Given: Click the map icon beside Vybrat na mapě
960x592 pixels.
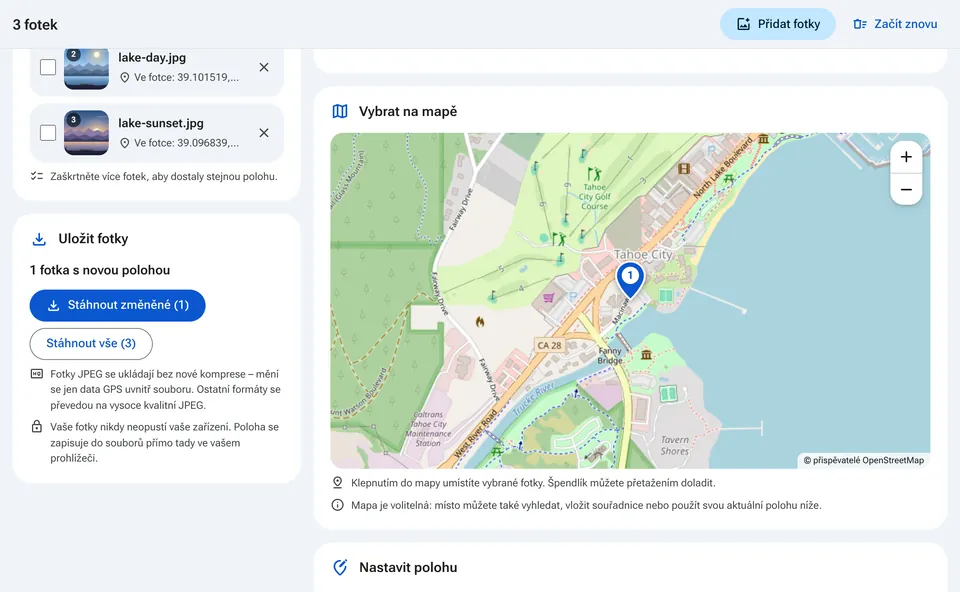Looking at the screenshot, I should click(340, 111).
